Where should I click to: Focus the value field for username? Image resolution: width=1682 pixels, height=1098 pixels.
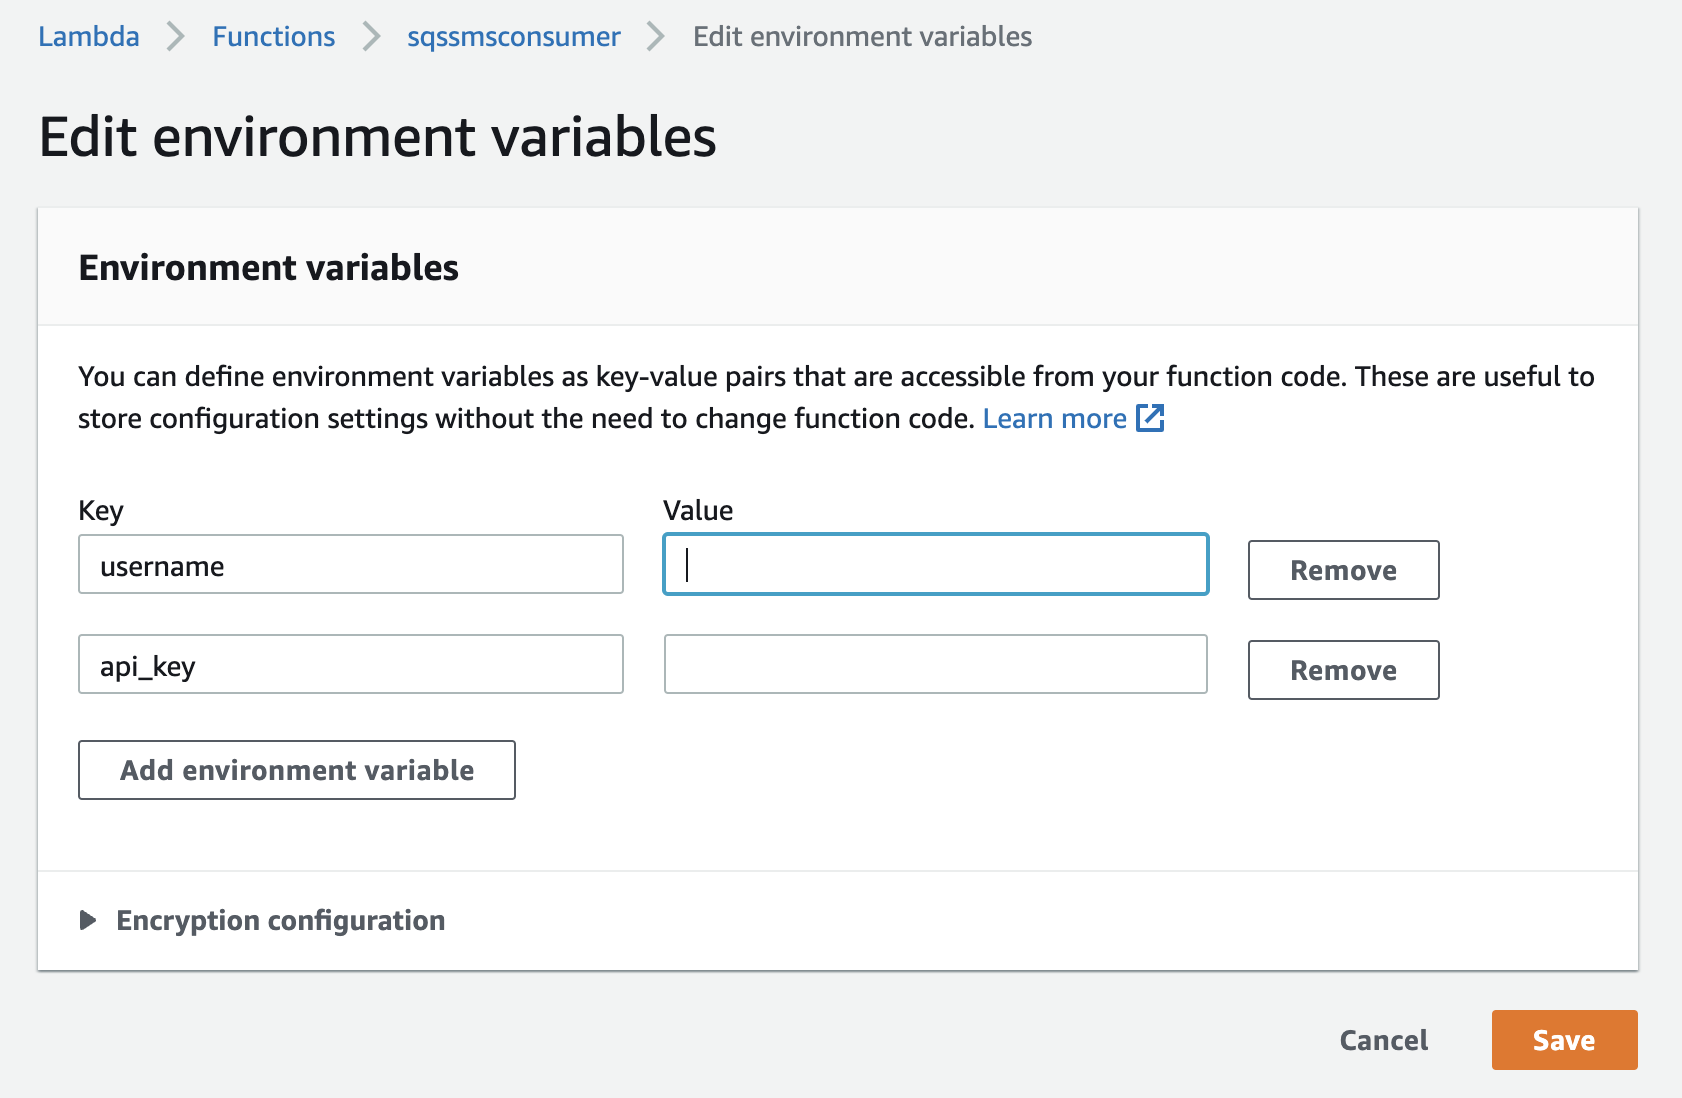tap(936, 565)
